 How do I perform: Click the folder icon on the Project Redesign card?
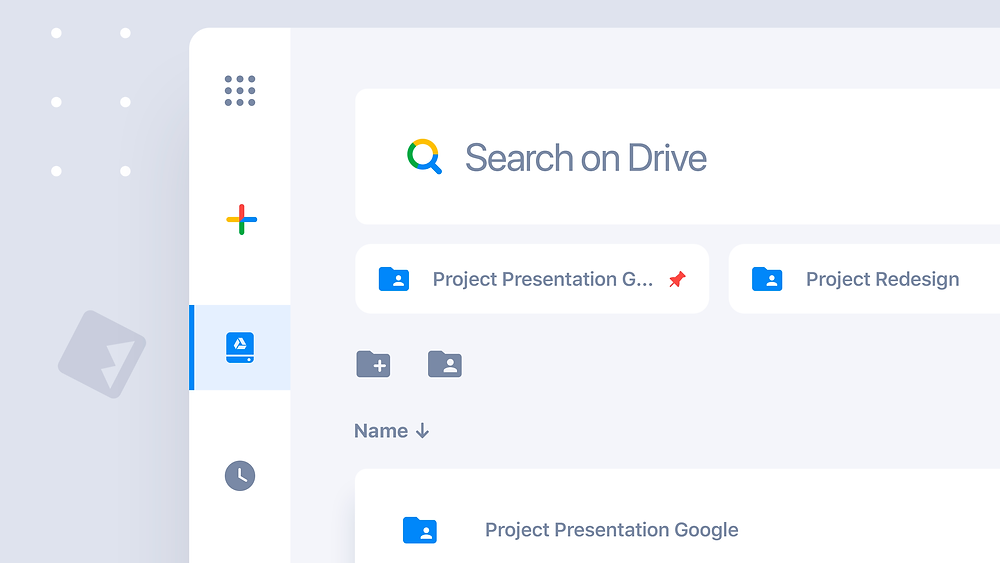(767, 279)
